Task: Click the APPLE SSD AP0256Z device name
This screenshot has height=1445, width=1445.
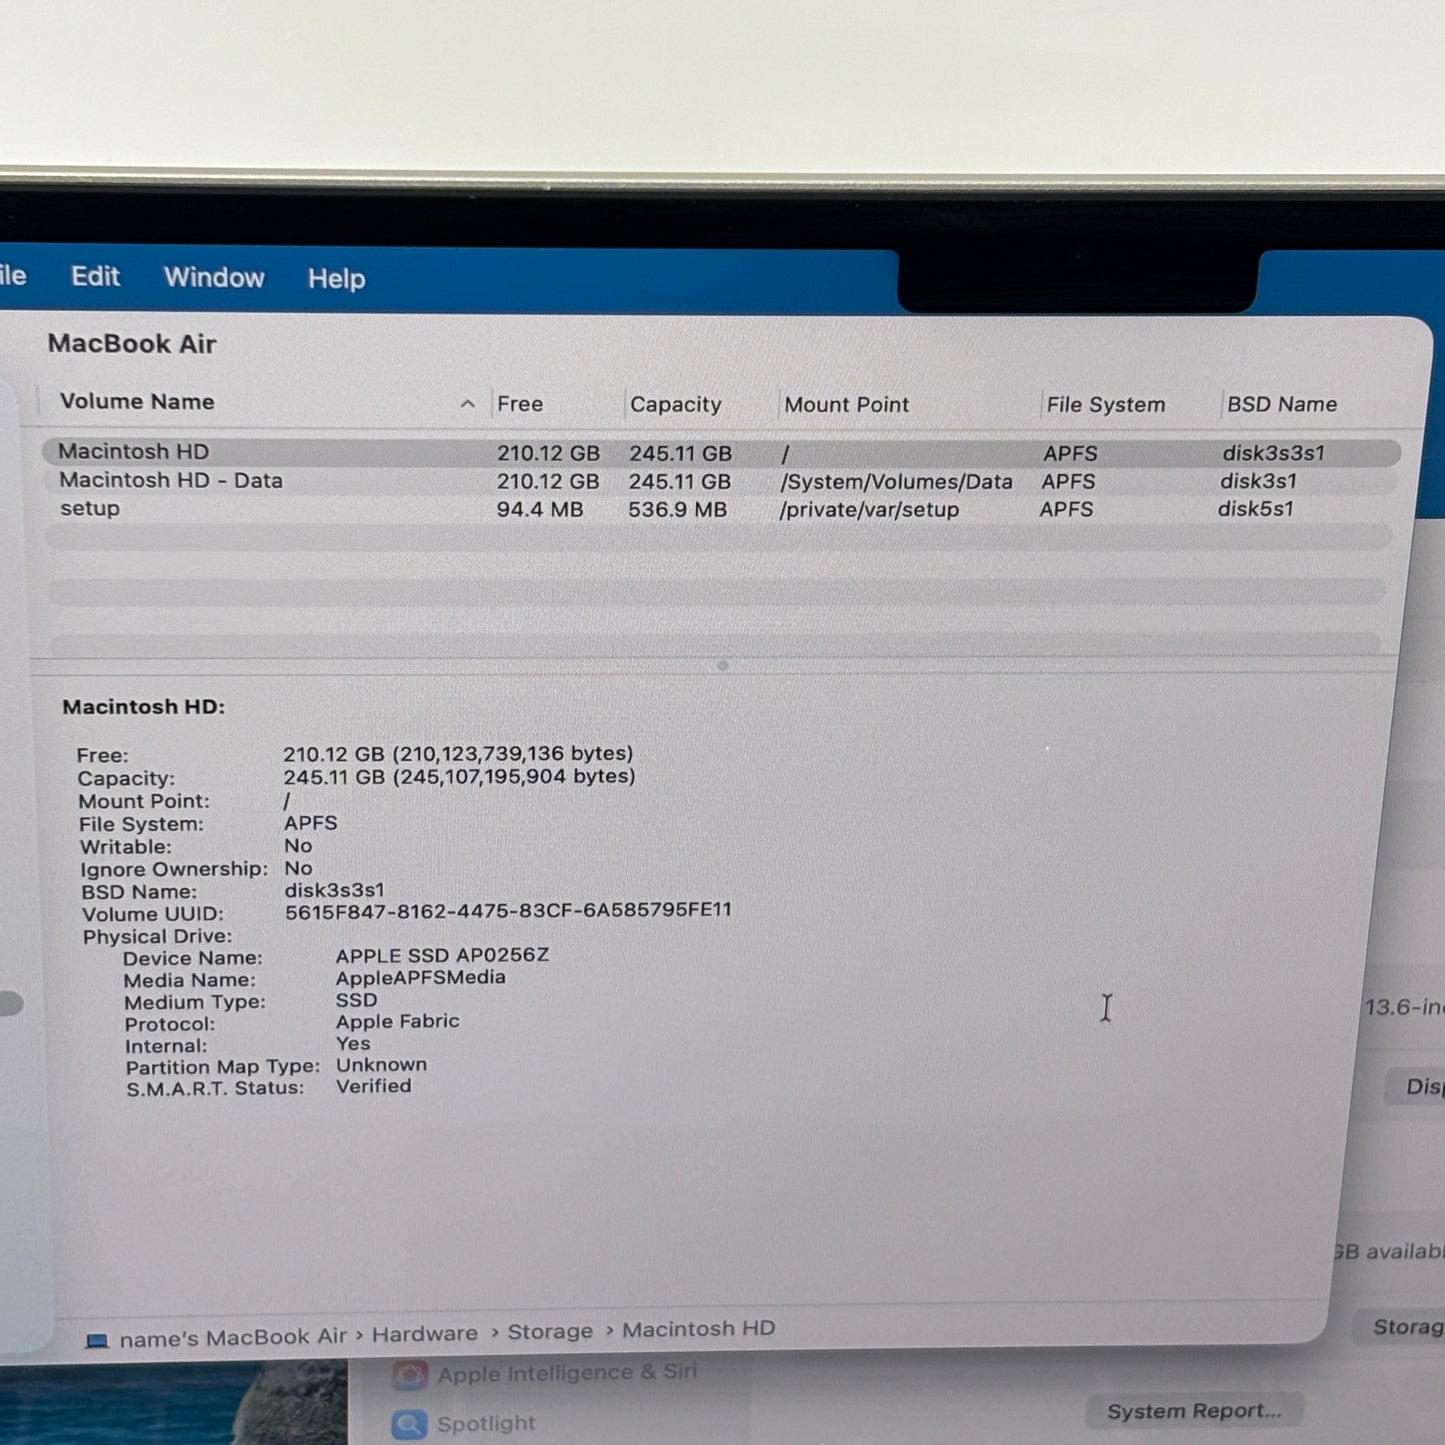Action: tap(442, 955)
